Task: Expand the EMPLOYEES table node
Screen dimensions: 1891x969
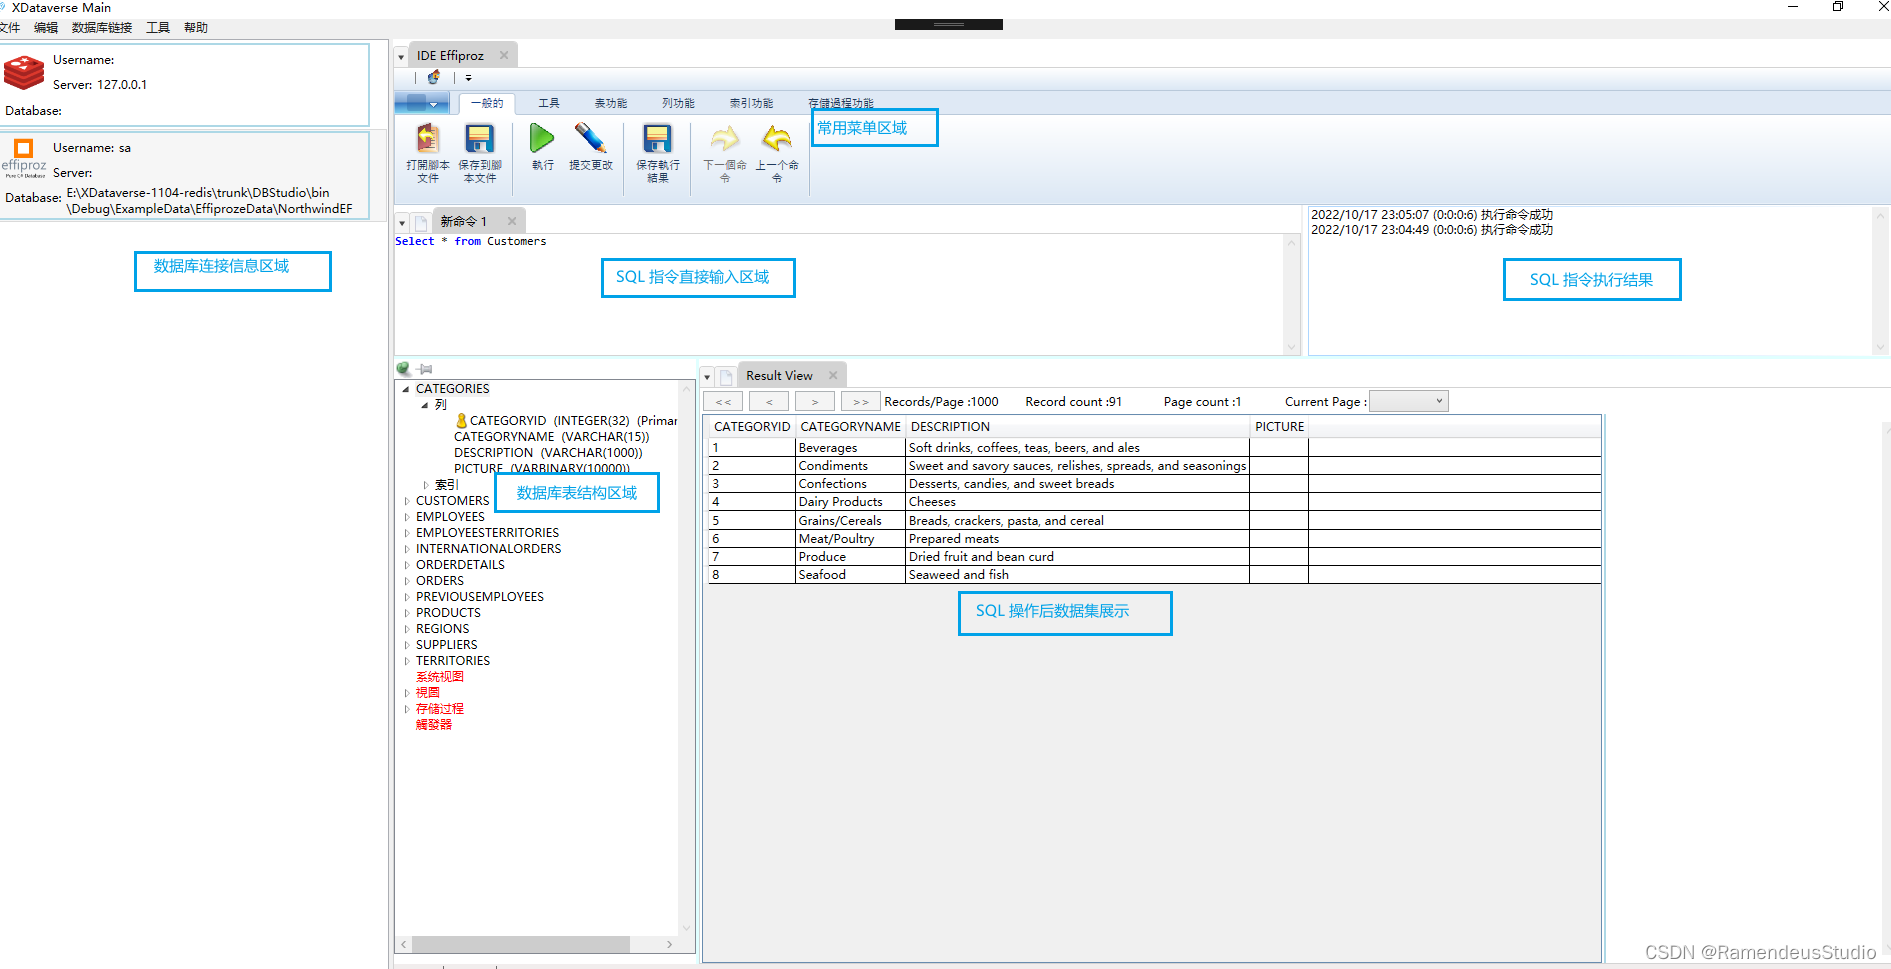Action: 406,517
